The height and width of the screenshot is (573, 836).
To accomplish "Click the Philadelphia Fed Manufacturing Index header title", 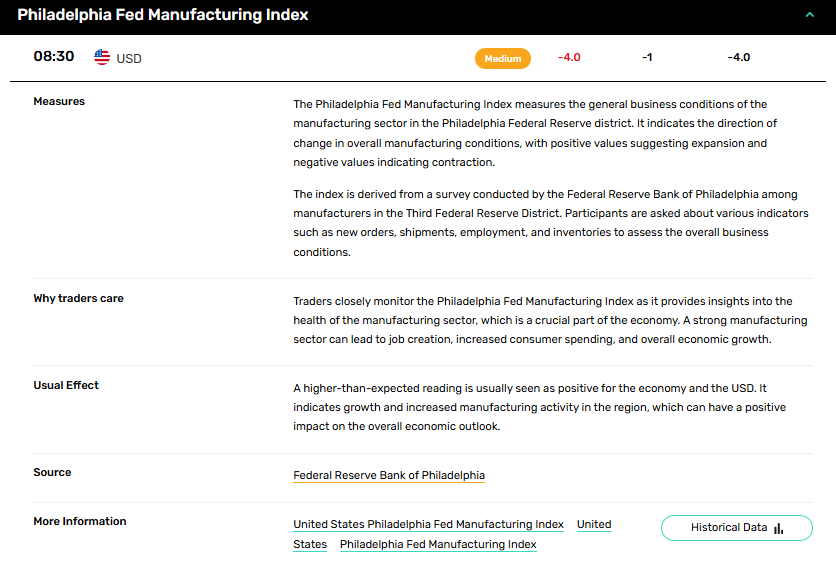I will point(163,15).
